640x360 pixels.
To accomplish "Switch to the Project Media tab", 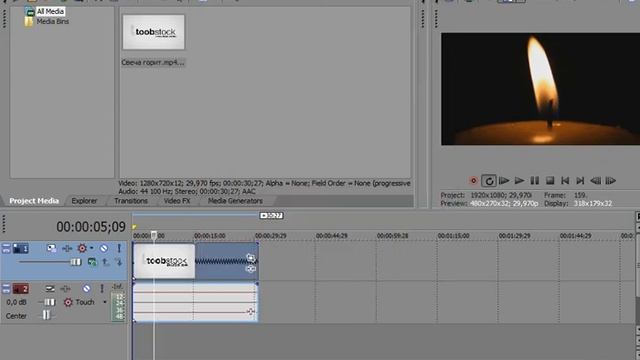I will (x=34, y=201).
